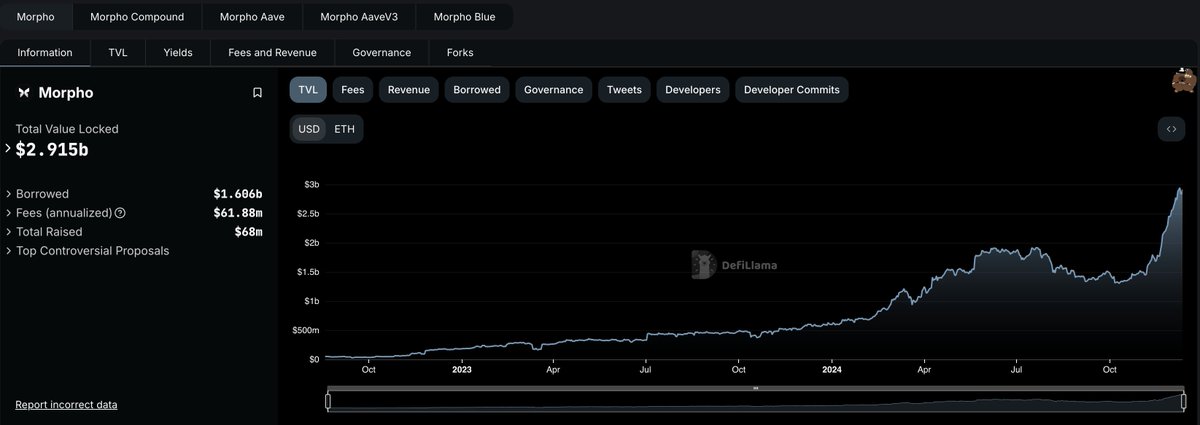Grab the right range slider handle
The width and height of the screenshot is (1200, 425).
[1184, 401]
